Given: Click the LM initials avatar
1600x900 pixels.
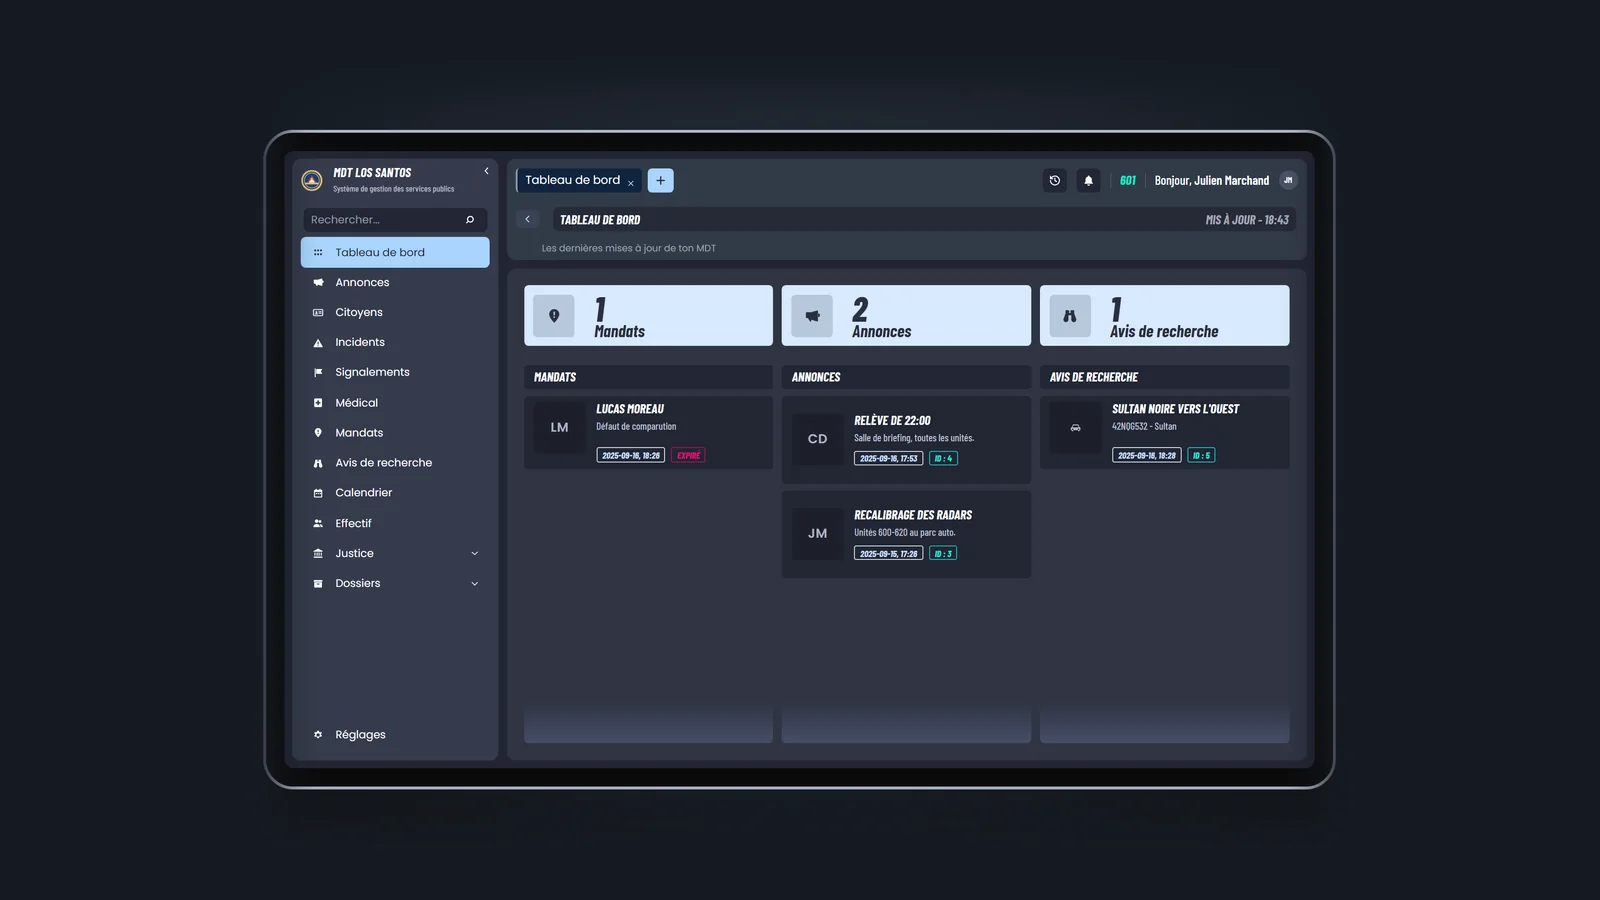Looking at the screenshot, I should click(559, 427).
